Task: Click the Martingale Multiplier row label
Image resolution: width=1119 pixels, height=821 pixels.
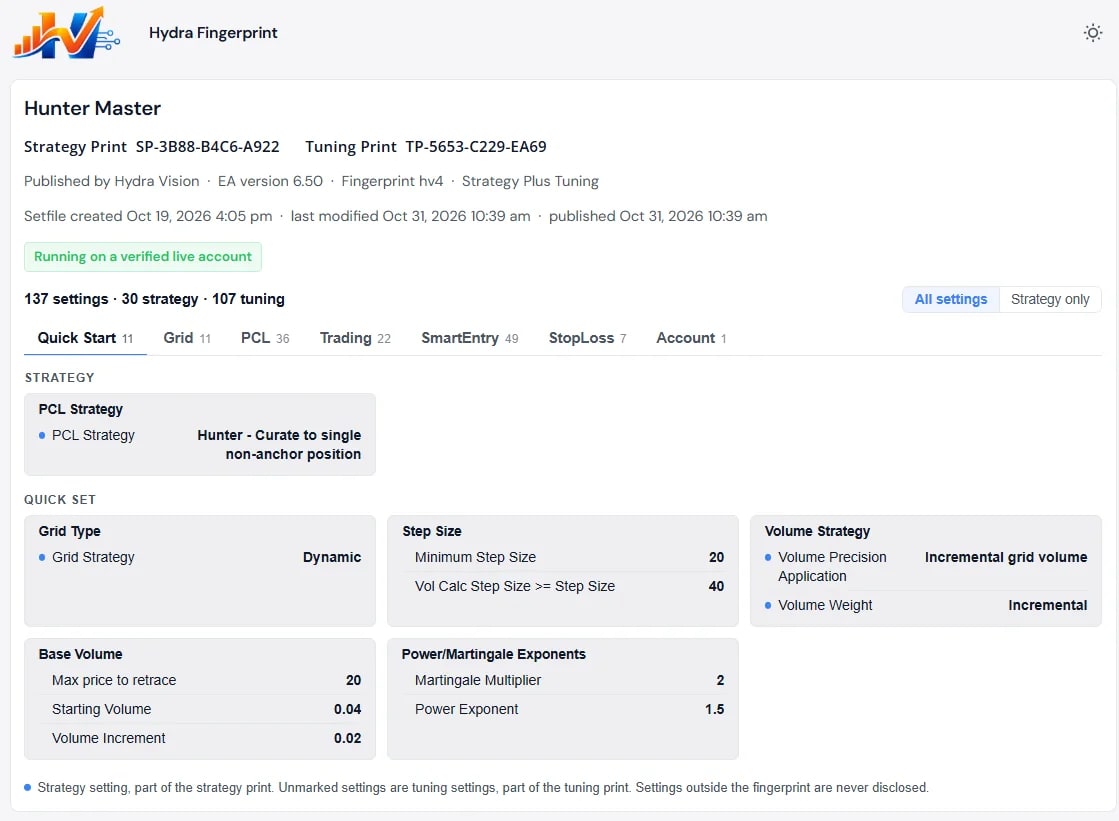Action: (477, 680)
